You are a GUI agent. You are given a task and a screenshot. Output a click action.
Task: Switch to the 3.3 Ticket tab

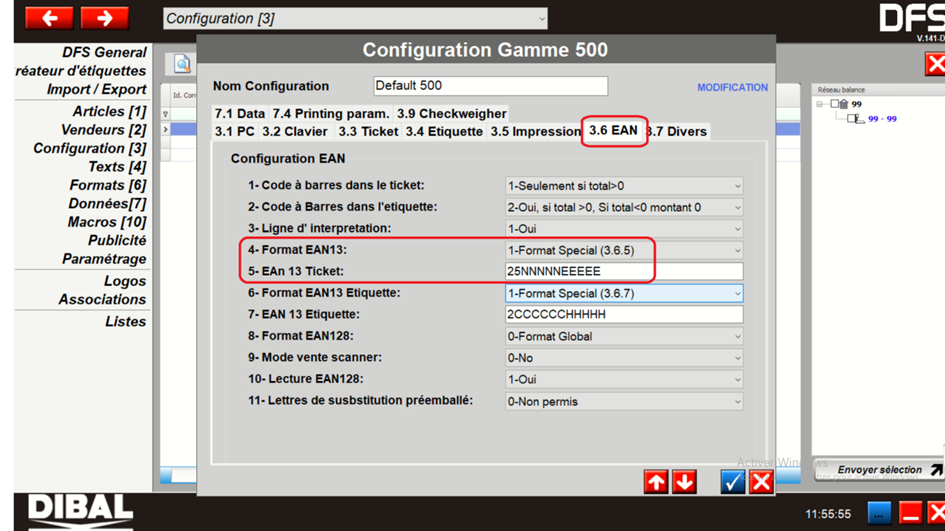[368, 131]
